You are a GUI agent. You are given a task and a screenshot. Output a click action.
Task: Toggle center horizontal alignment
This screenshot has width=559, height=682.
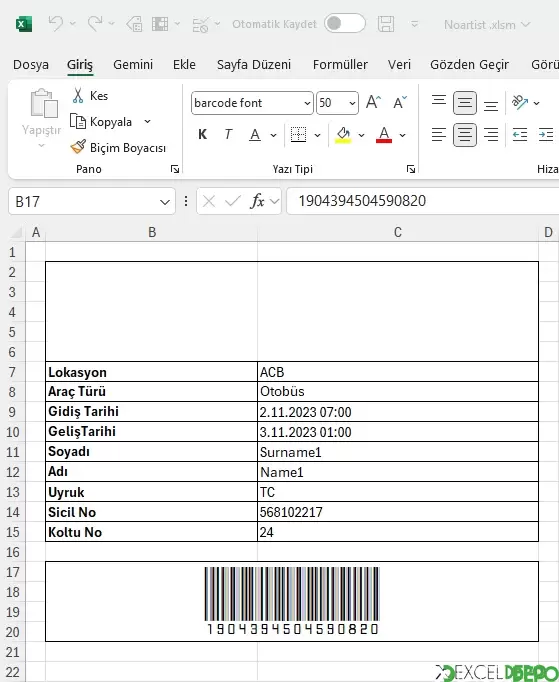[x=465, y=135]
